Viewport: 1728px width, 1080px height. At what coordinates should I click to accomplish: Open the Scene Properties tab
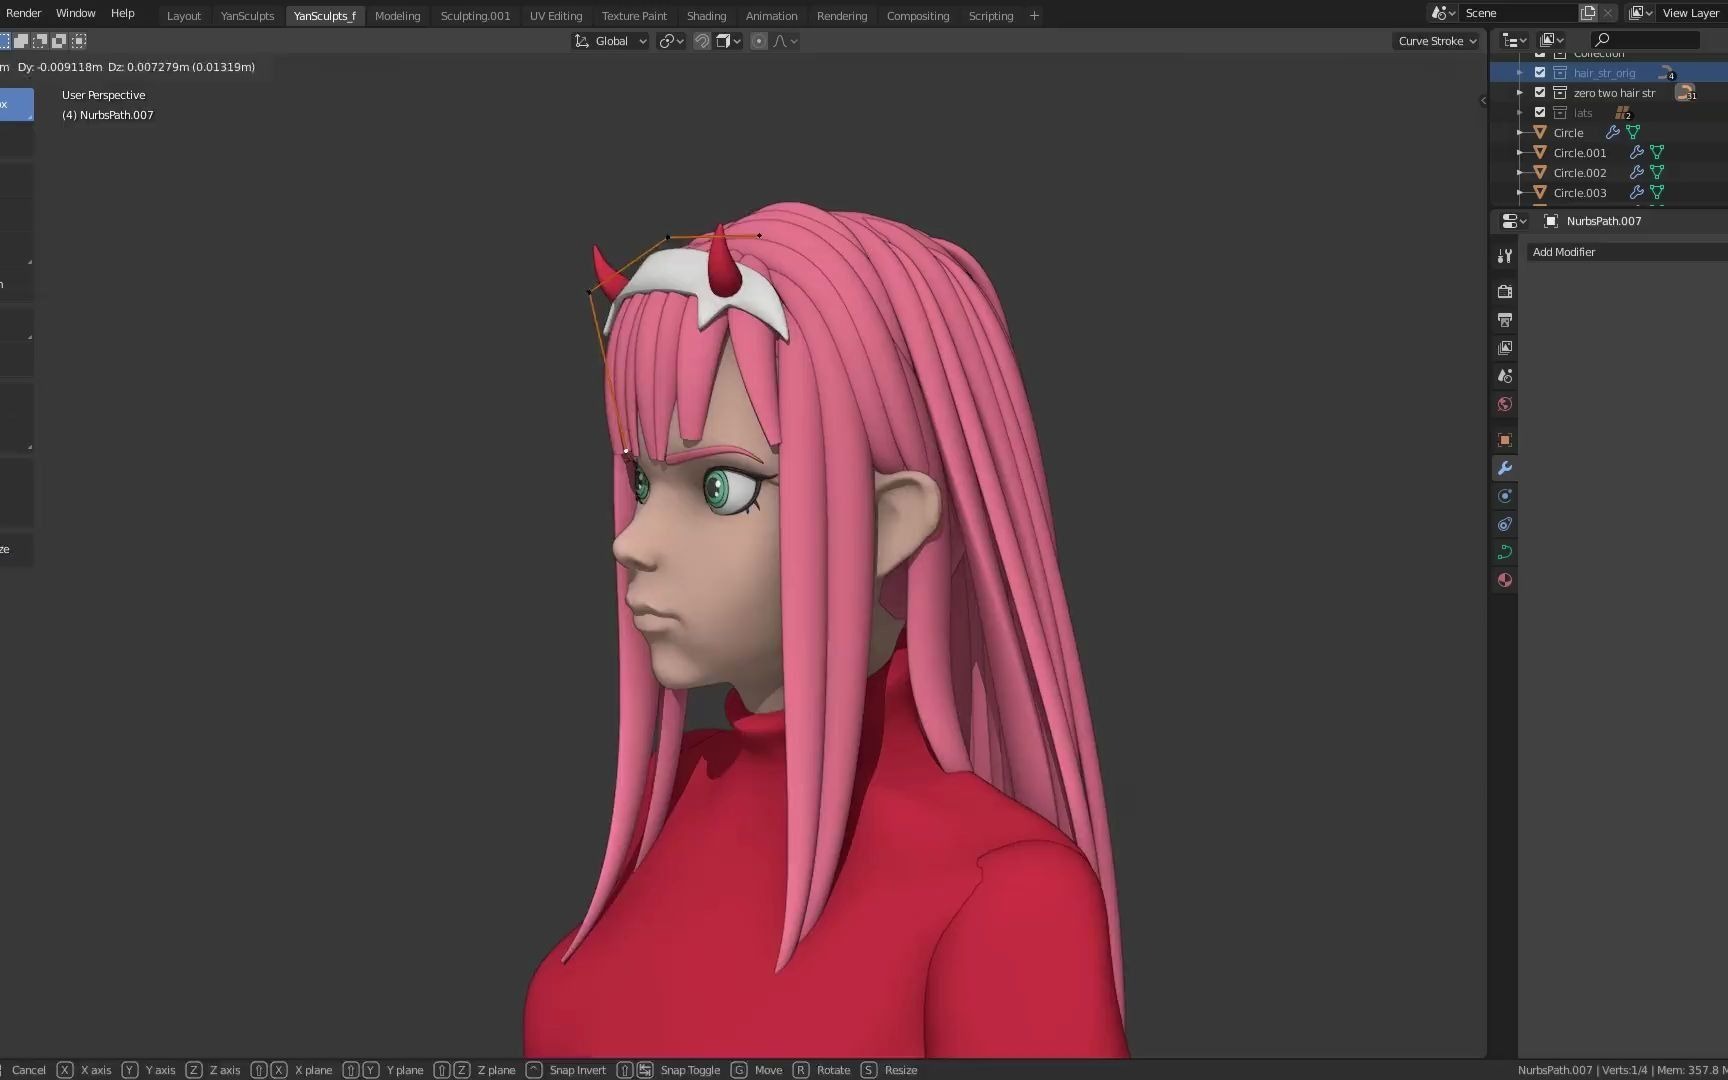pyautogui.click(x=1505, y=376)
